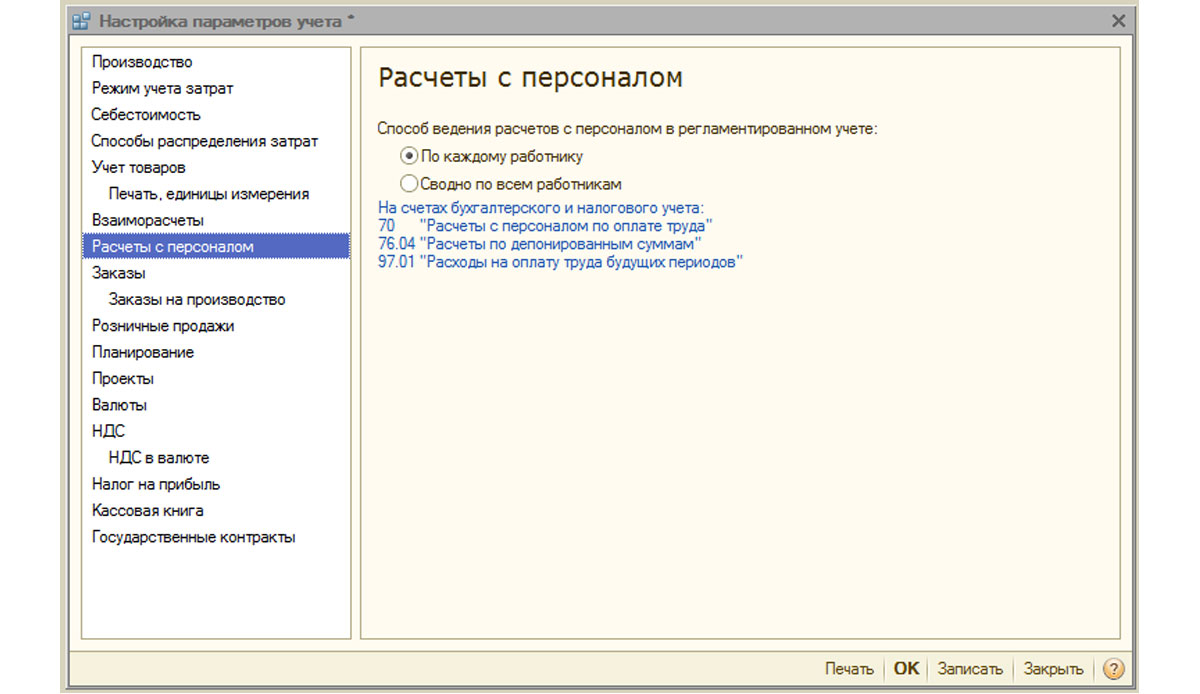Viewport: 1200px width, 694px height.
Task: Go to 'Себестоимость' settings
Action: (x=146, y=115)
